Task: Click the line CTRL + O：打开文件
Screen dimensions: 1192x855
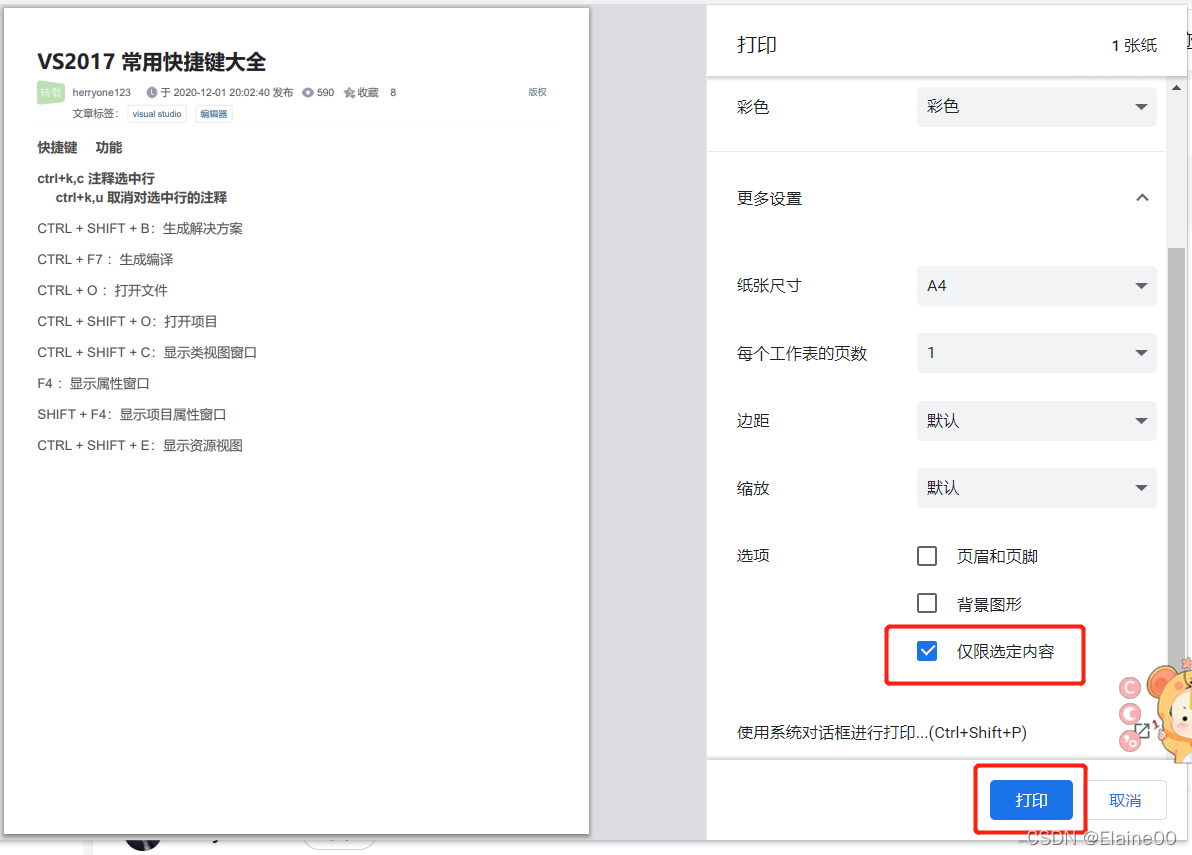Action: (103, 290)
